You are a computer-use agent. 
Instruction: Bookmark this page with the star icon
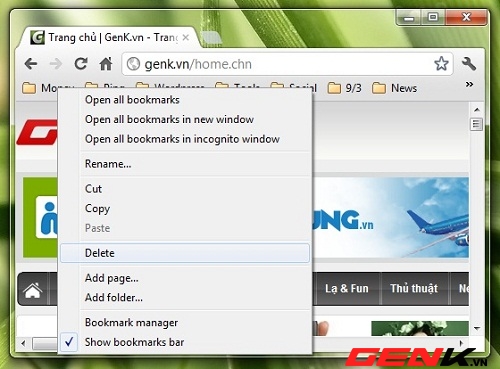441,63
